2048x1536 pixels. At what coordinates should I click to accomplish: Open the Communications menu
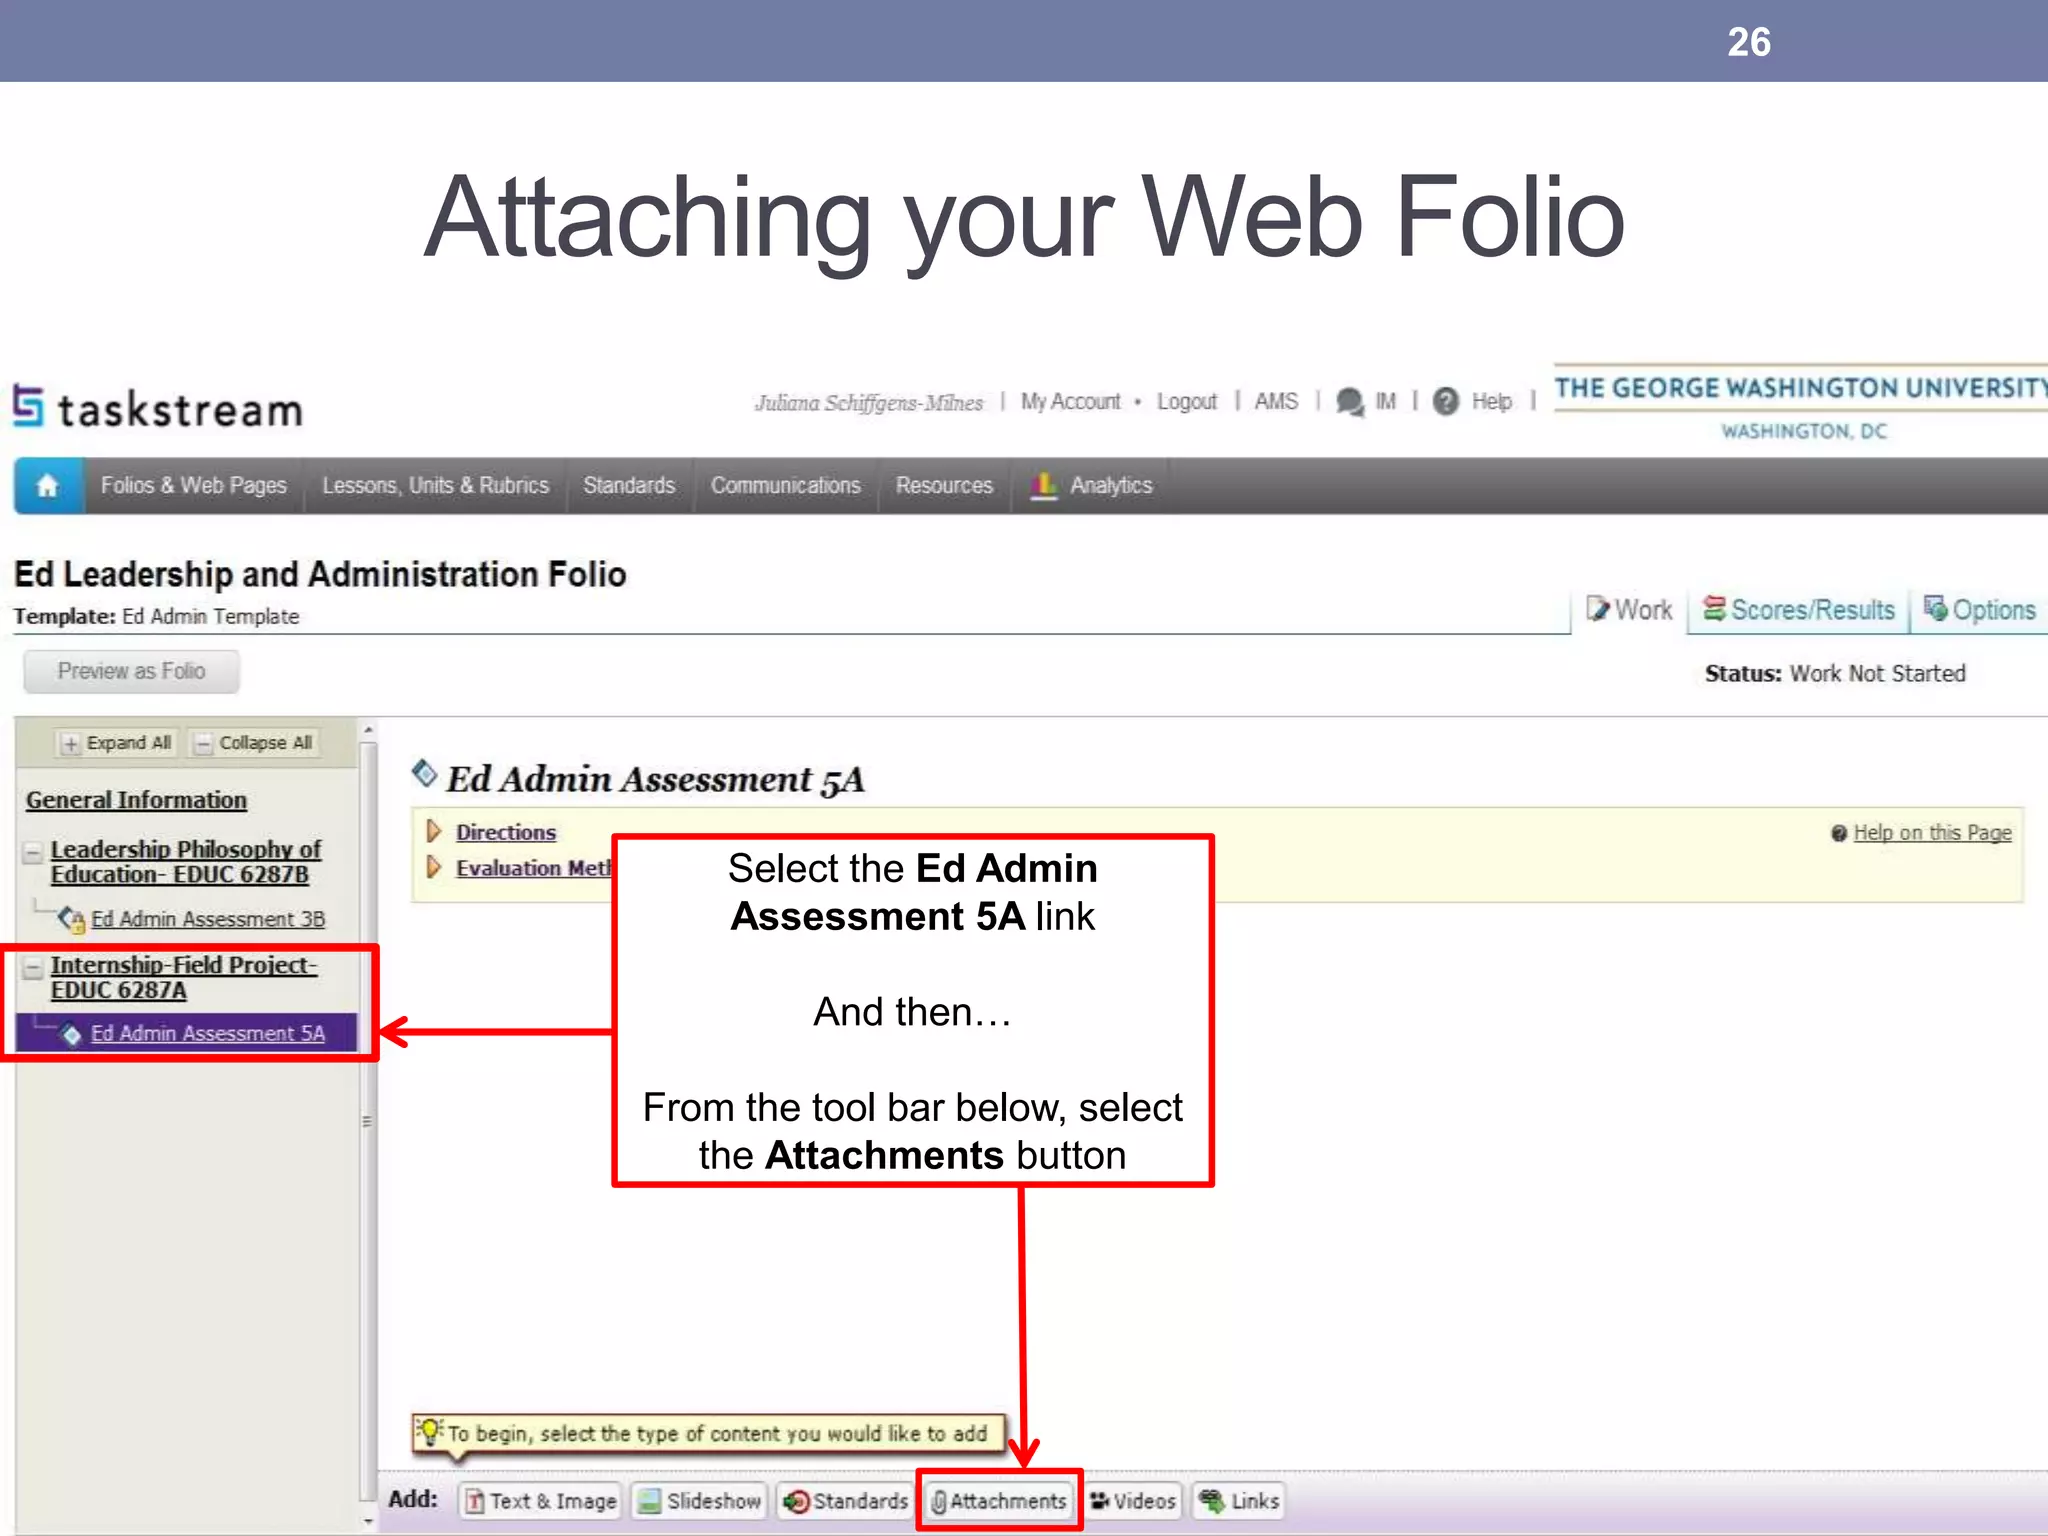[x=785, y=486]
